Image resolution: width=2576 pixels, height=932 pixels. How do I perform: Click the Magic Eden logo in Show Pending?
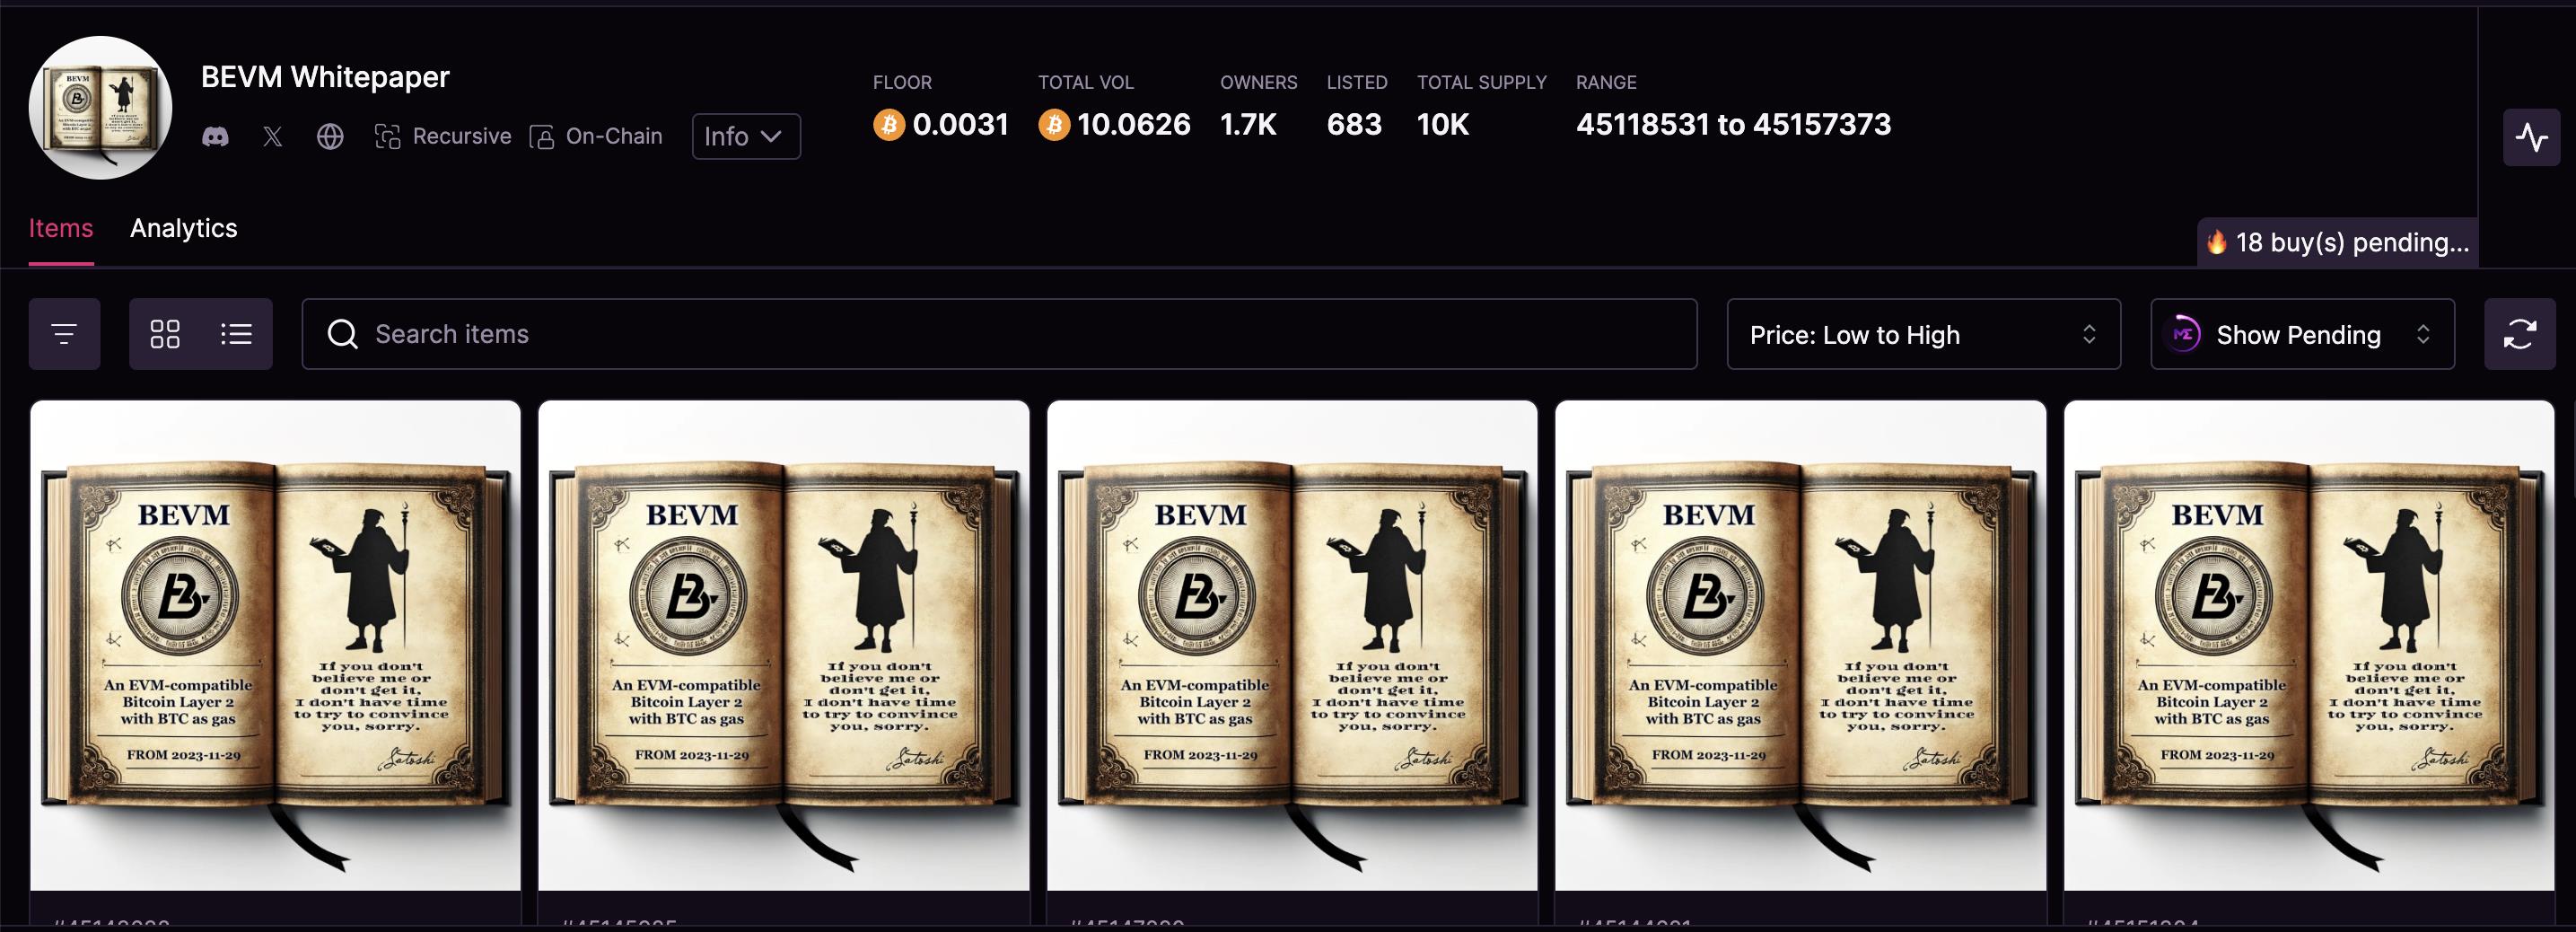(x=2183, y=334)
